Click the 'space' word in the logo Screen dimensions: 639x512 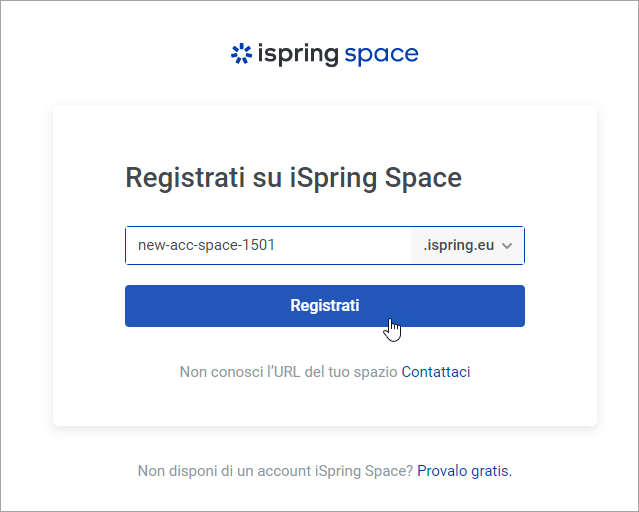(381, 54)
